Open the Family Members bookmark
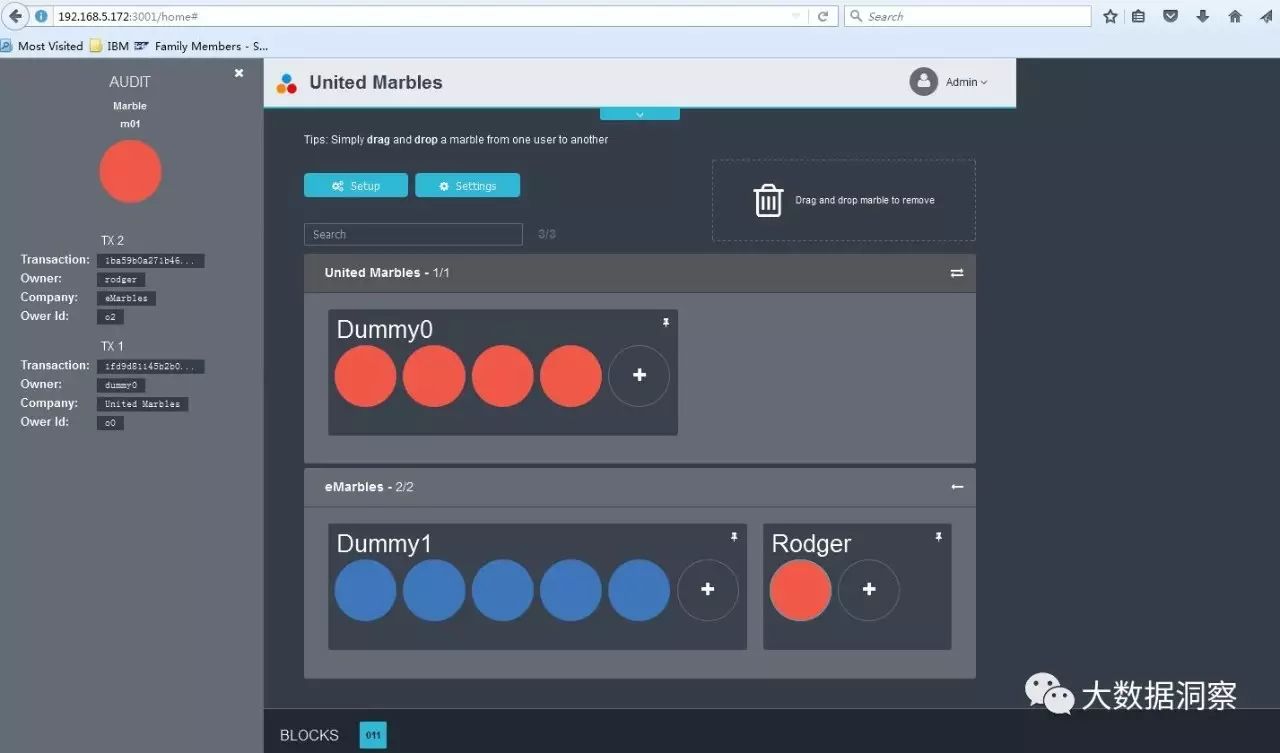1280x753 pixels. 201,46
